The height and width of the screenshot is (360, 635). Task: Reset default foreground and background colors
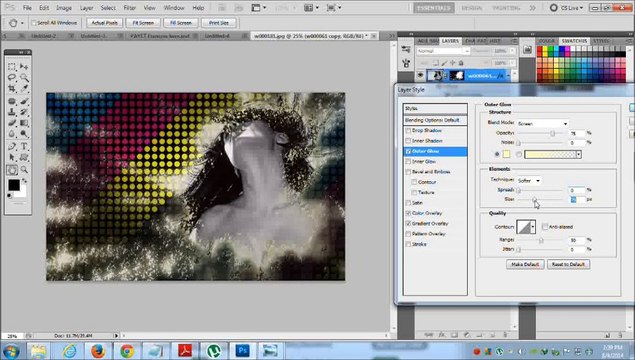pos(10,196)
